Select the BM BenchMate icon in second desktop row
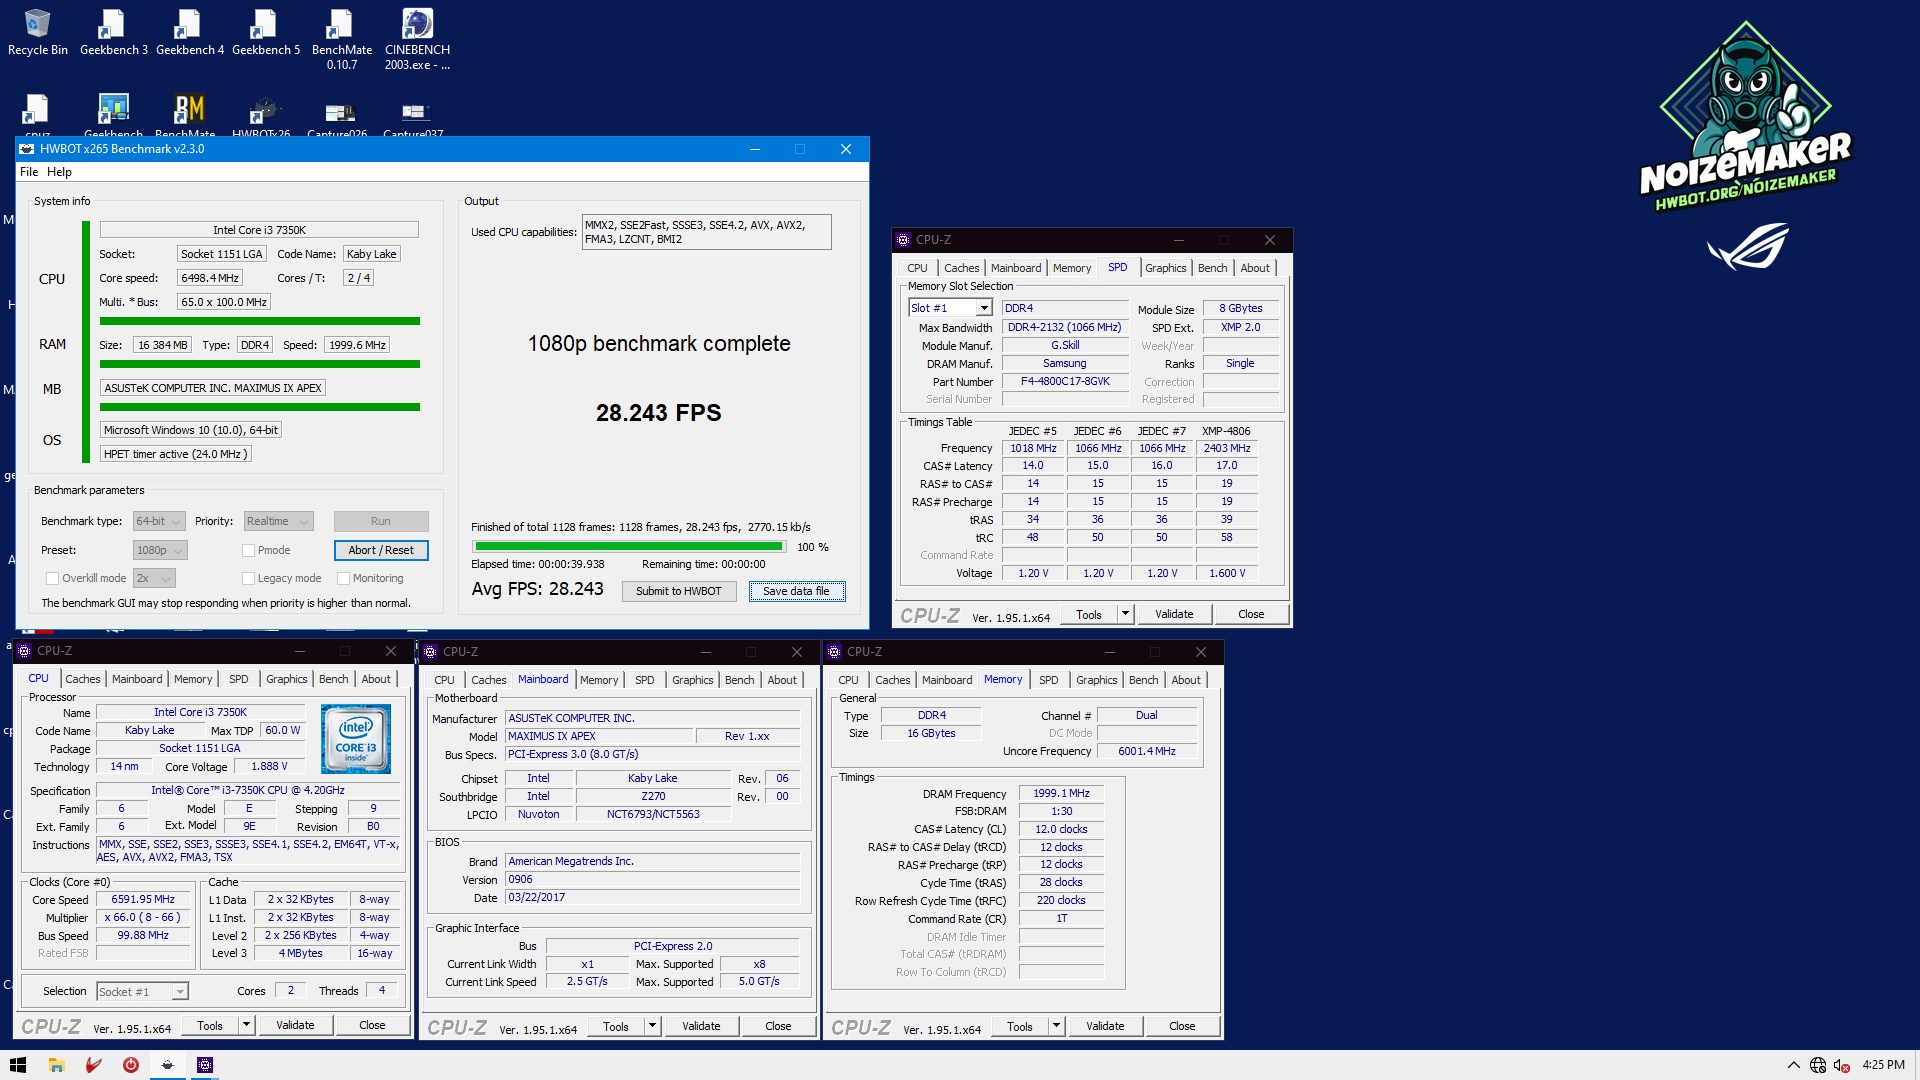 189,114
